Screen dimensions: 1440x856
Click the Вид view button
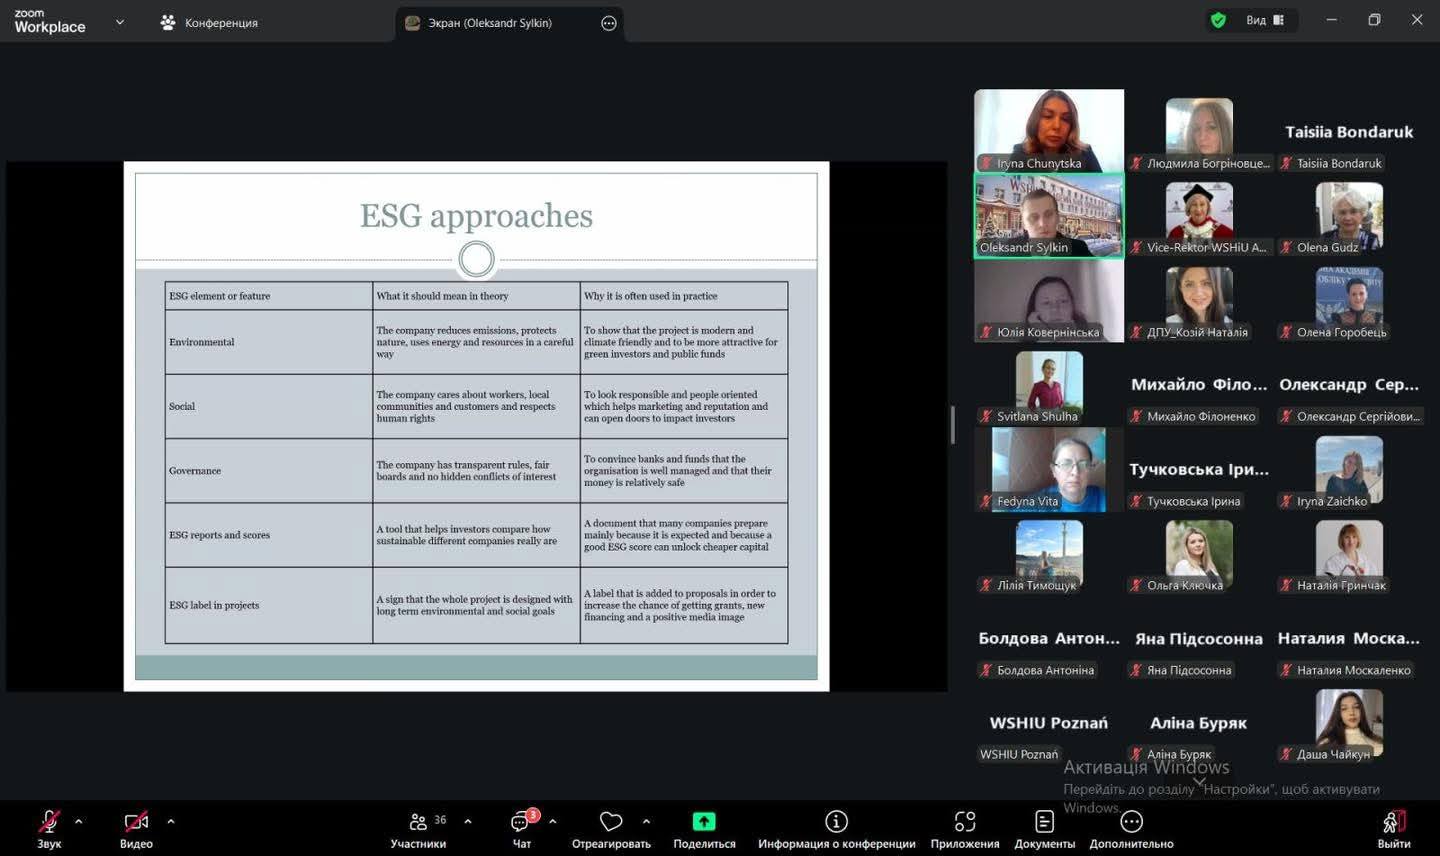[x=1264, y=20]
